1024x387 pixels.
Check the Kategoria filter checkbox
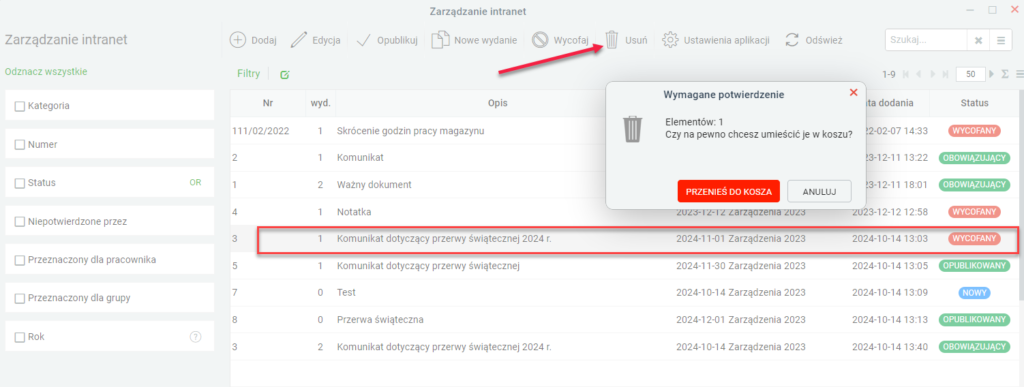click(20, 106)
